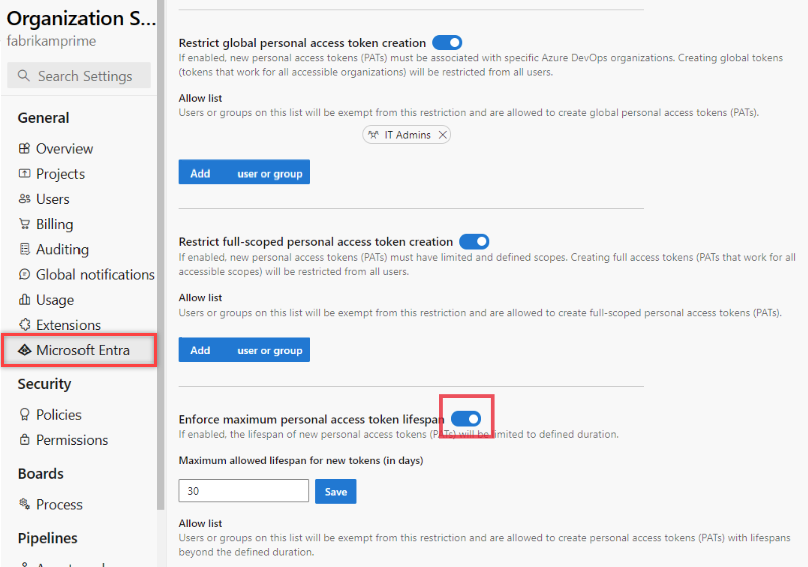Viewport: 808px width, 567px height.
Task: Click the Users people icon
Action: [x=24, y=198]
